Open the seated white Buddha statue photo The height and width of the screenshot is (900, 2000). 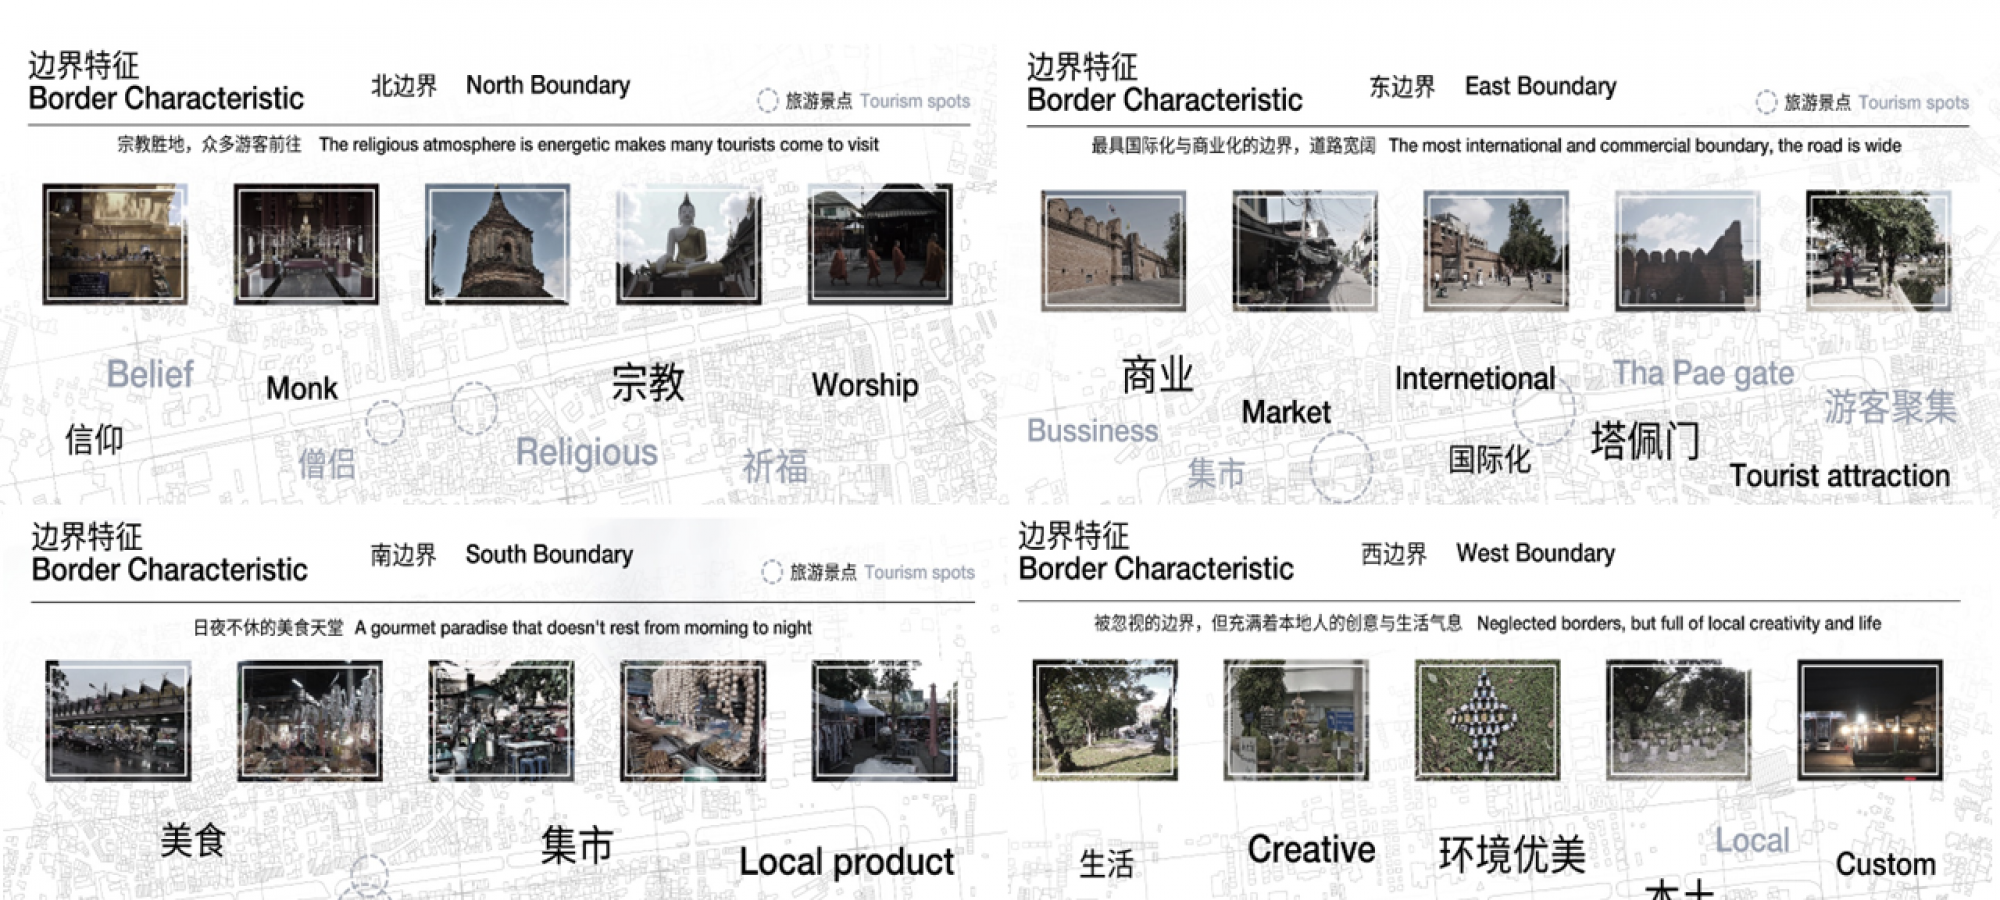coord(688,244)
